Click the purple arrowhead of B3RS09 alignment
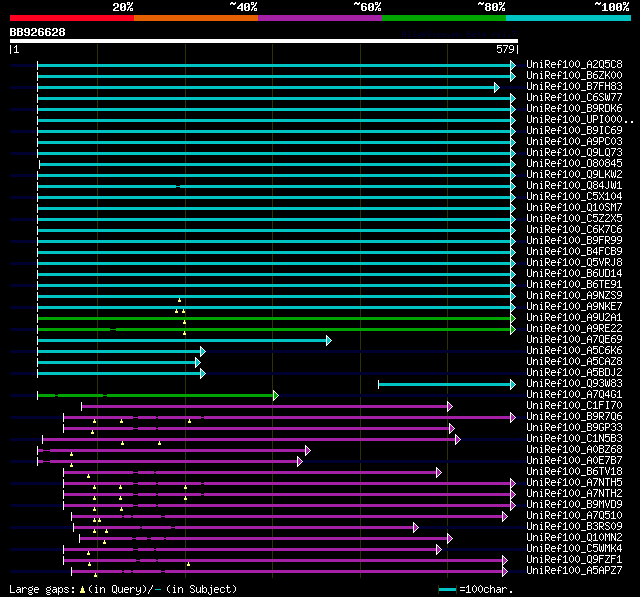 click(x=416, y=528)
